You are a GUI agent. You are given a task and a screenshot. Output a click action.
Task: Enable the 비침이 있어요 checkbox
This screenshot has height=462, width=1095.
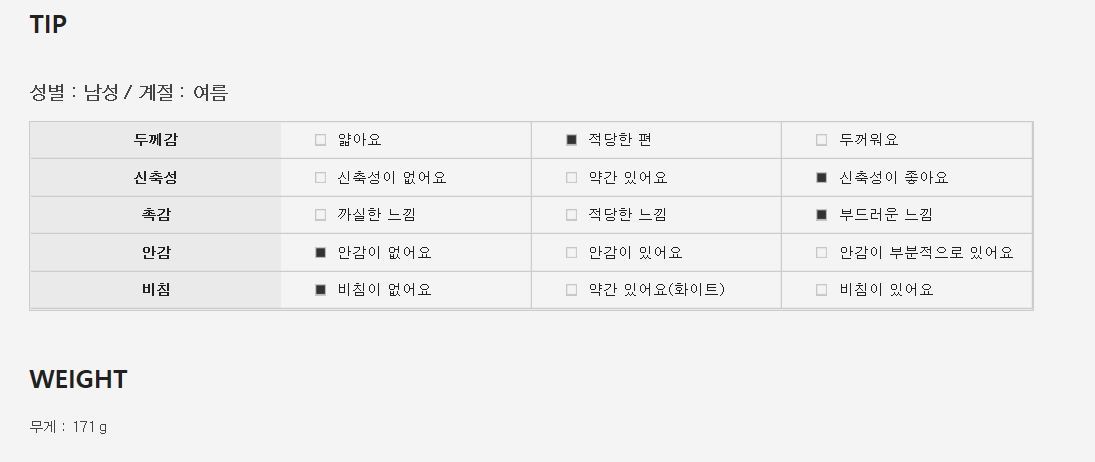pyautogui.click(x=822, y=290)
